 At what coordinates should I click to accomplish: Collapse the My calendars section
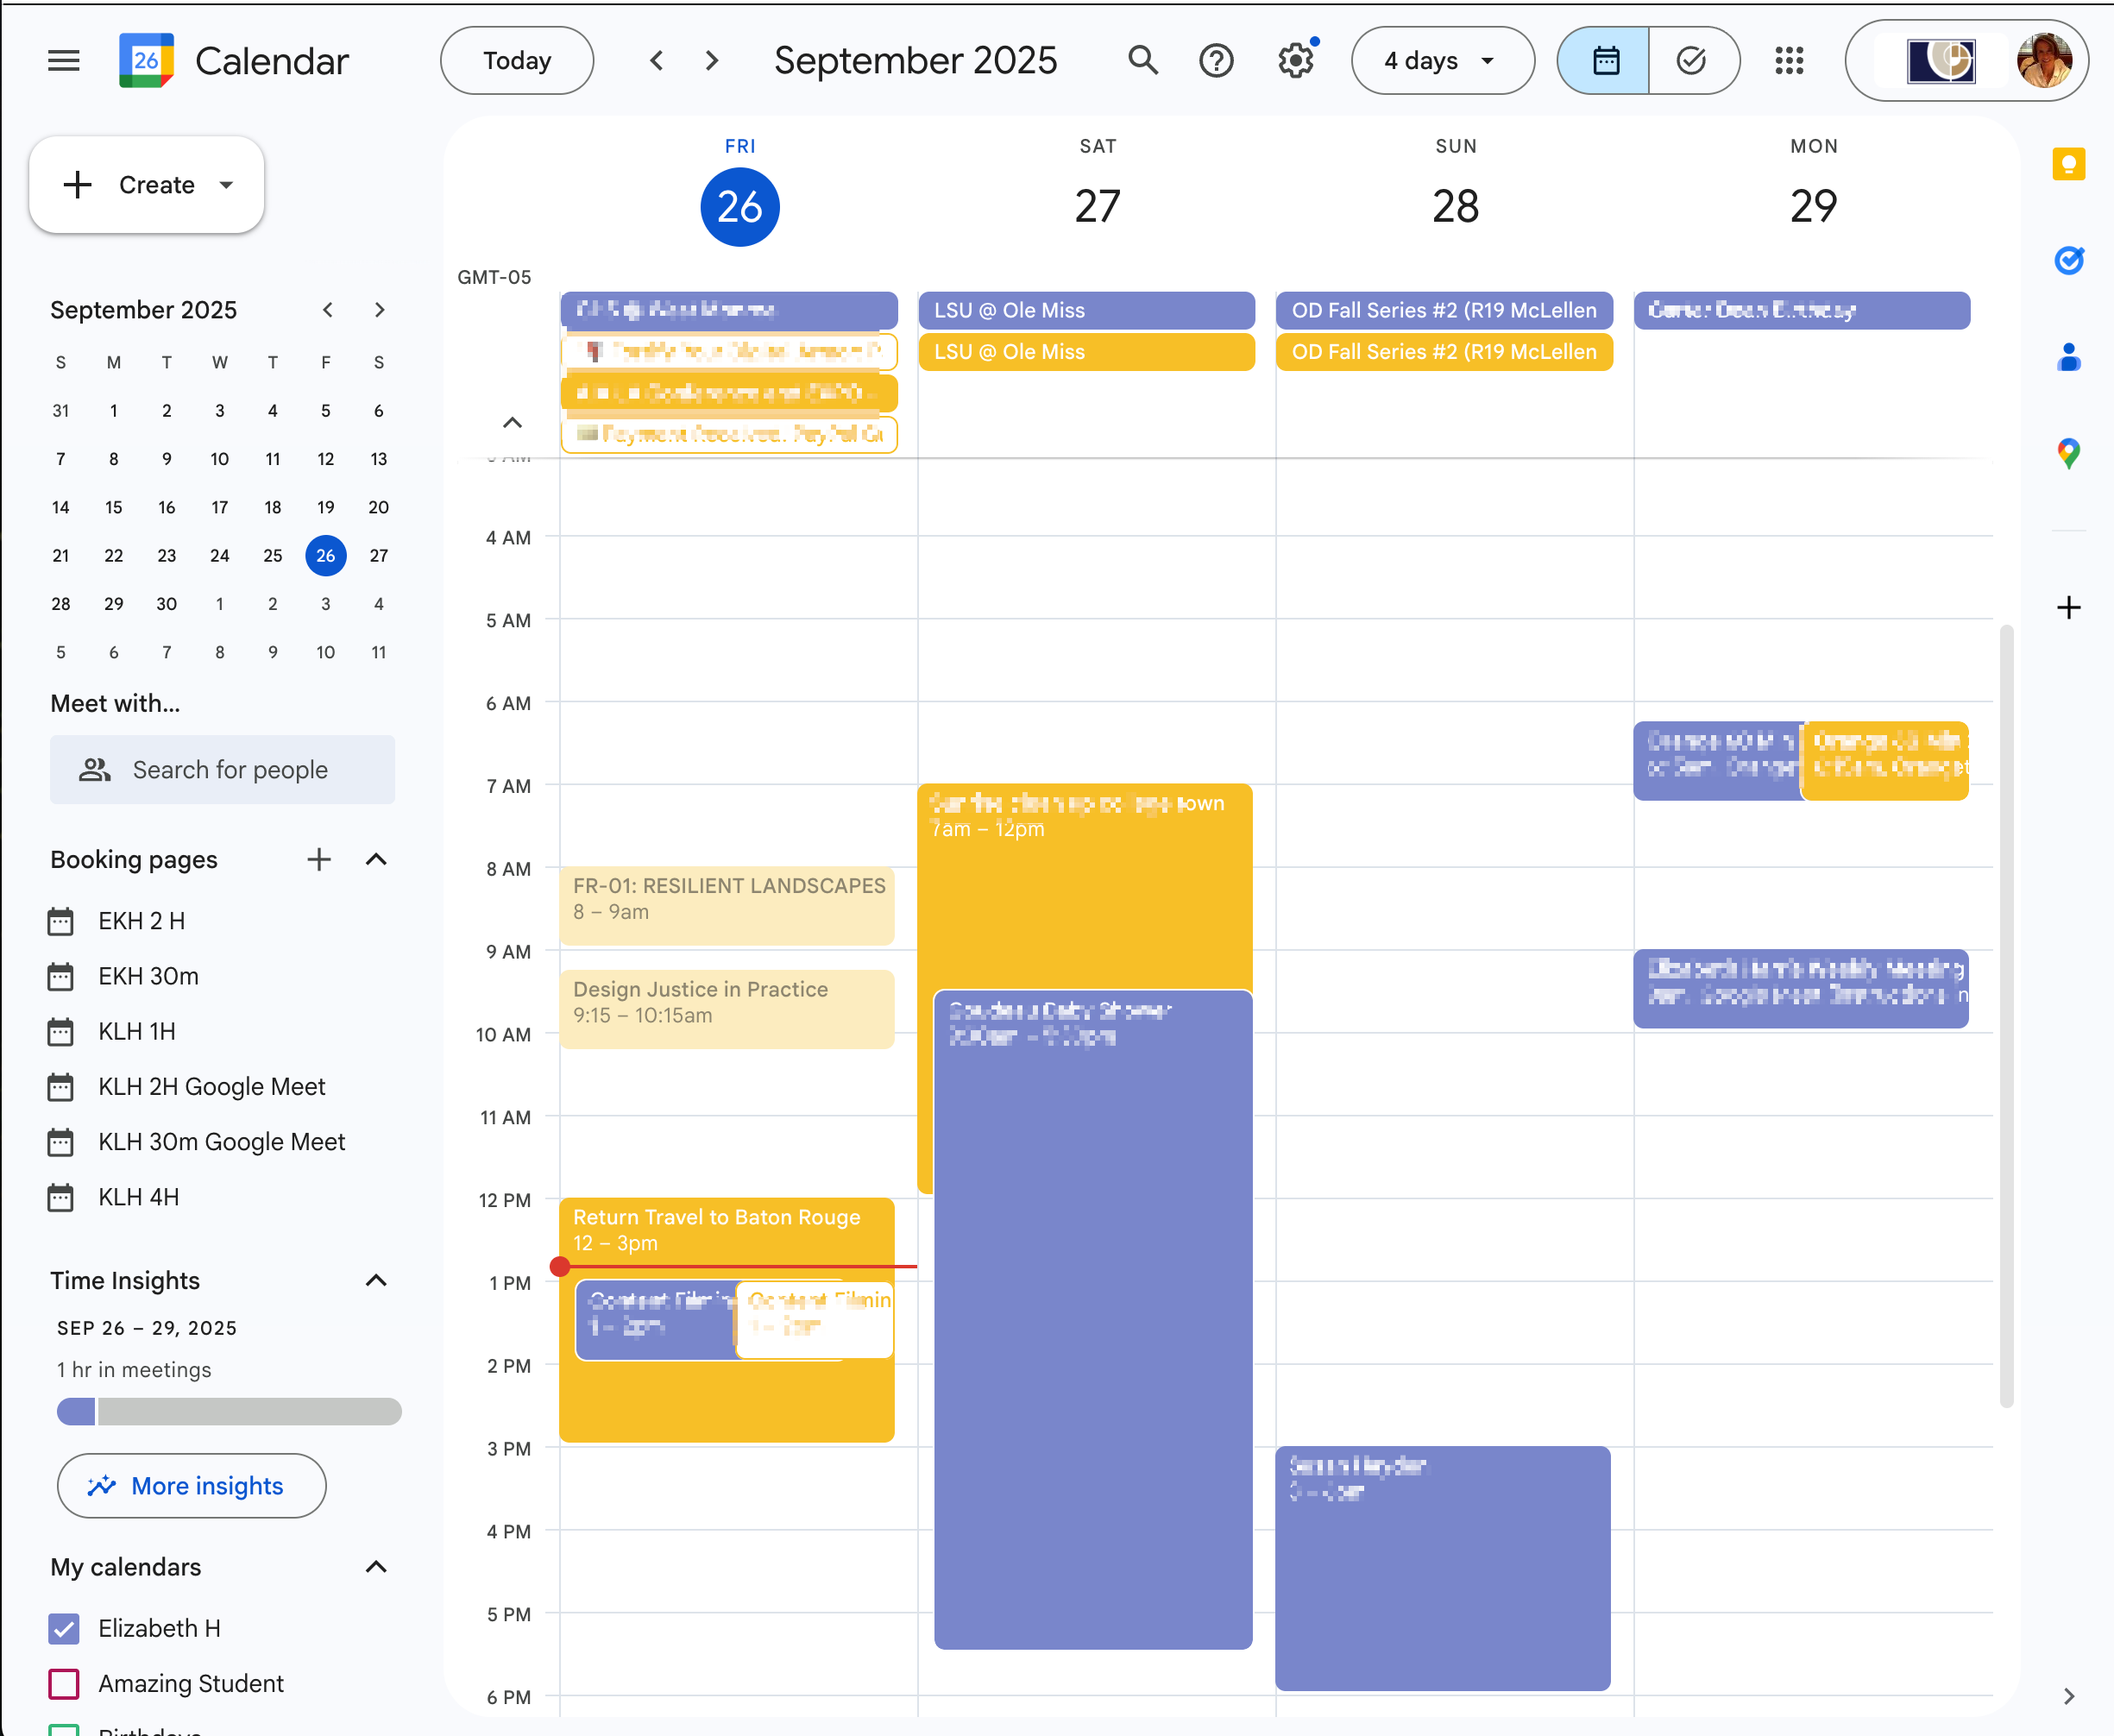[x=376, y=1566]
